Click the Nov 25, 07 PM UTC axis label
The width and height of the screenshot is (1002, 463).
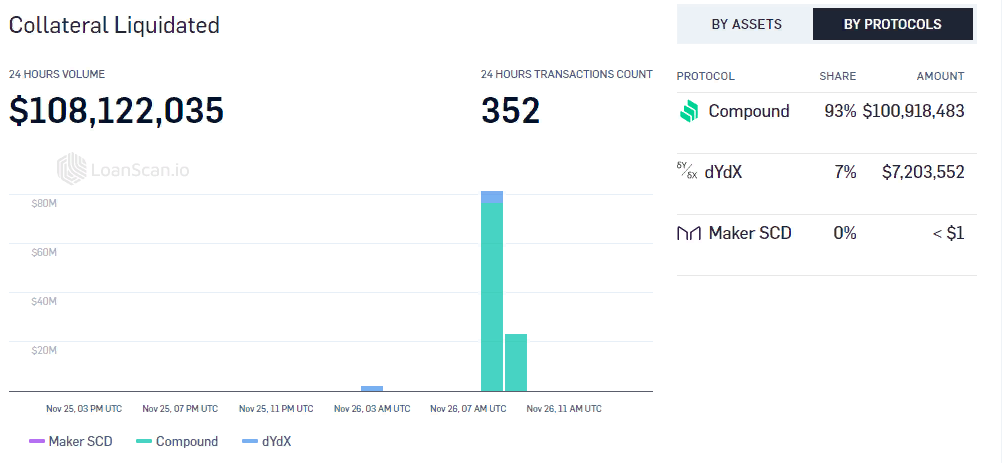click(x=180, y=409)
